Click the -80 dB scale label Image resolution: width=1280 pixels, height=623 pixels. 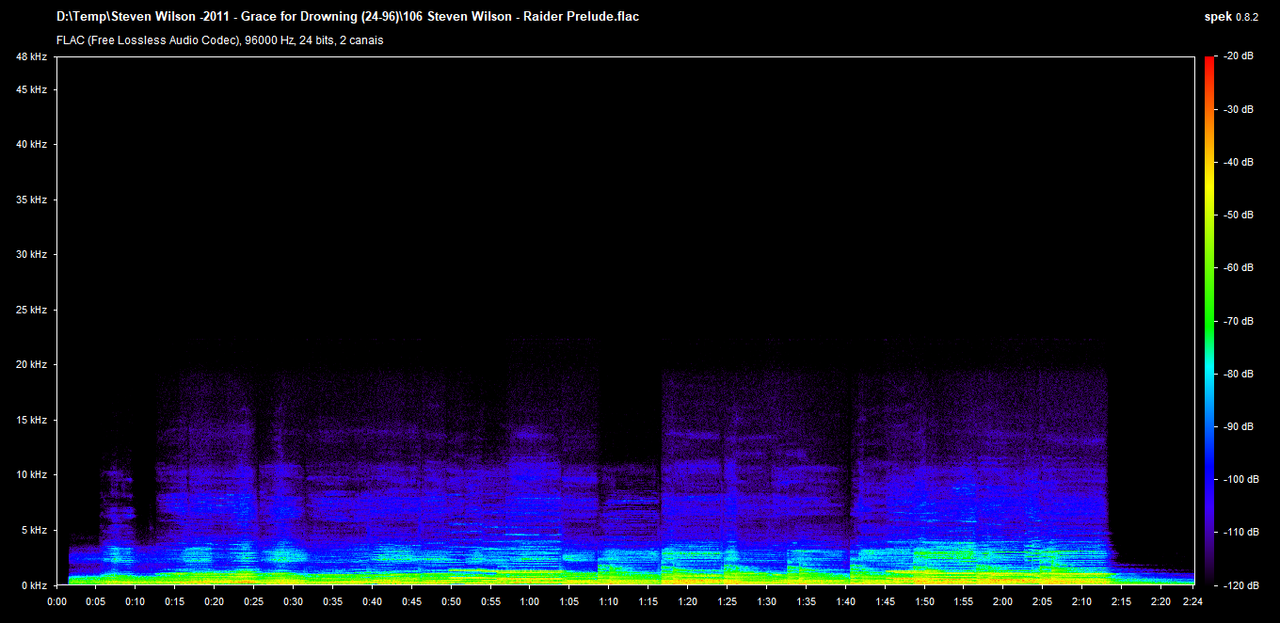(1239, 374)
